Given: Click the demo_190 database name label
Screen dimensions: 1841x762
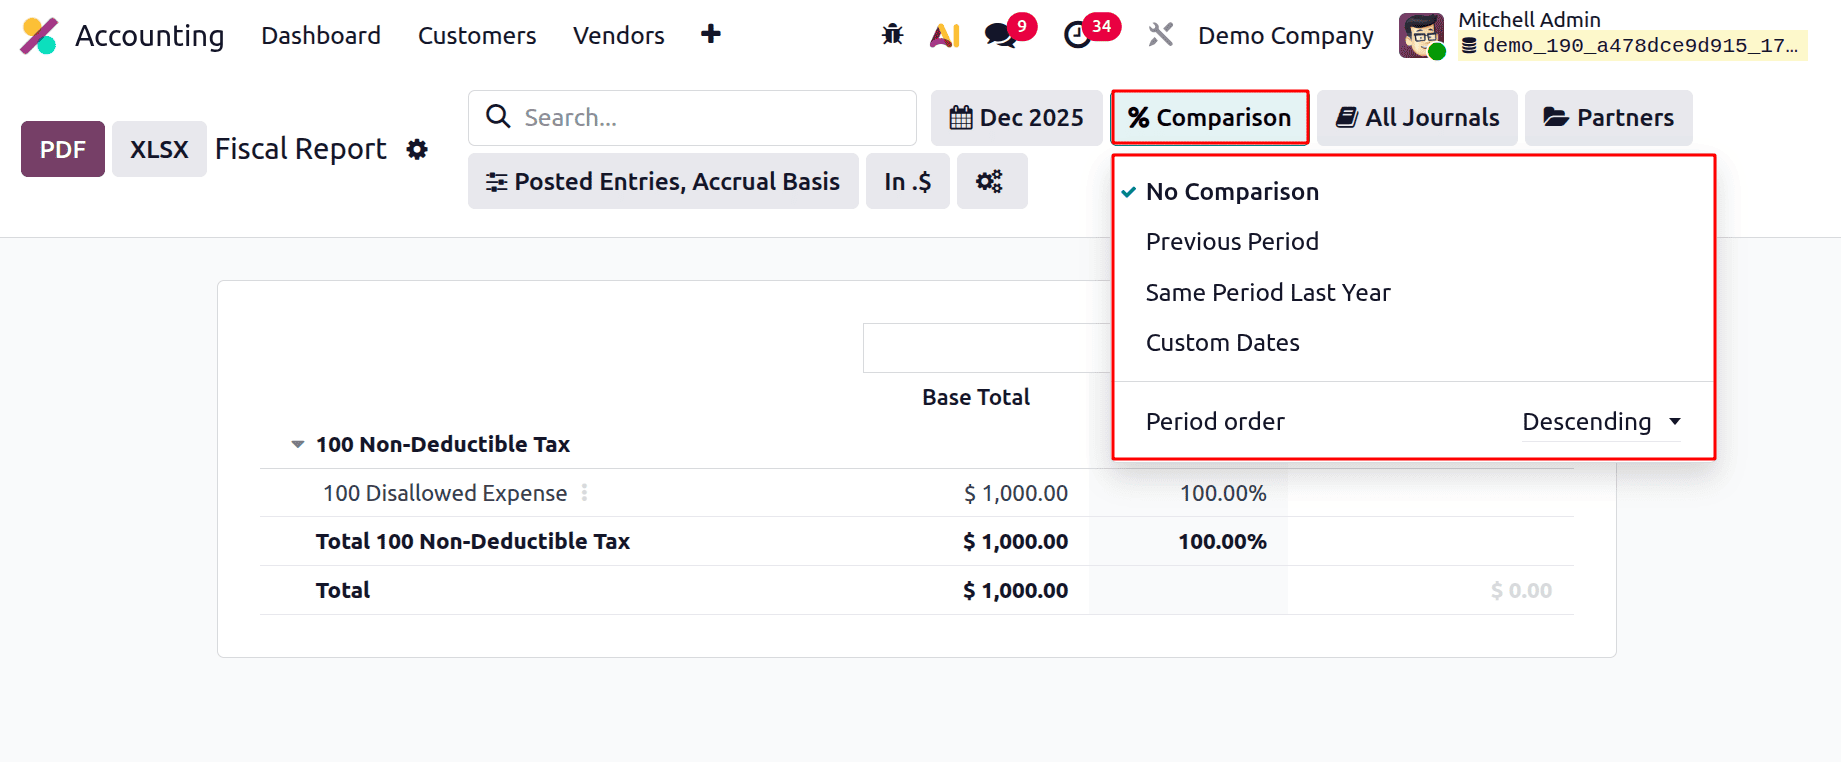Looking at the screenshot, I should pyautogui.click(x=1632, y=46).
